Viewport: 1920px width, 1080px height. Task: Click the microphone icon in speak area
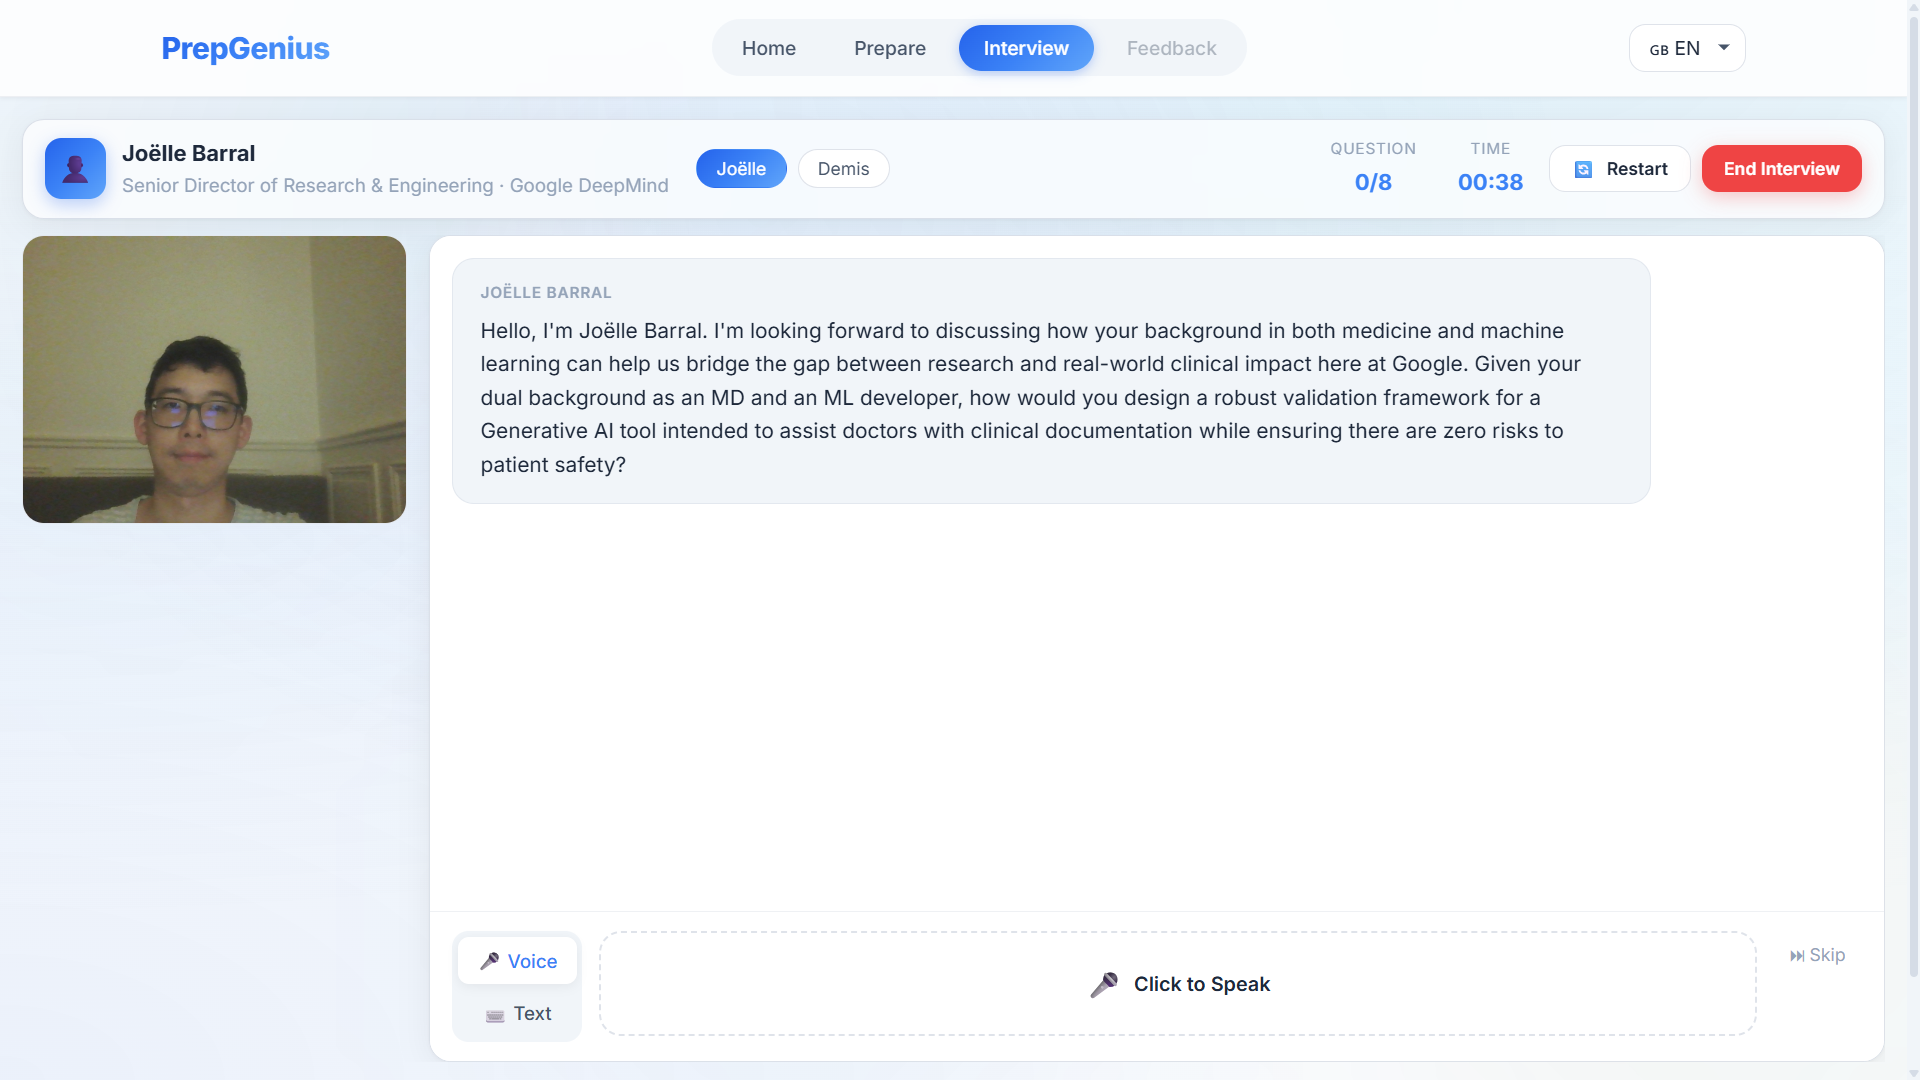[1104, 984]
